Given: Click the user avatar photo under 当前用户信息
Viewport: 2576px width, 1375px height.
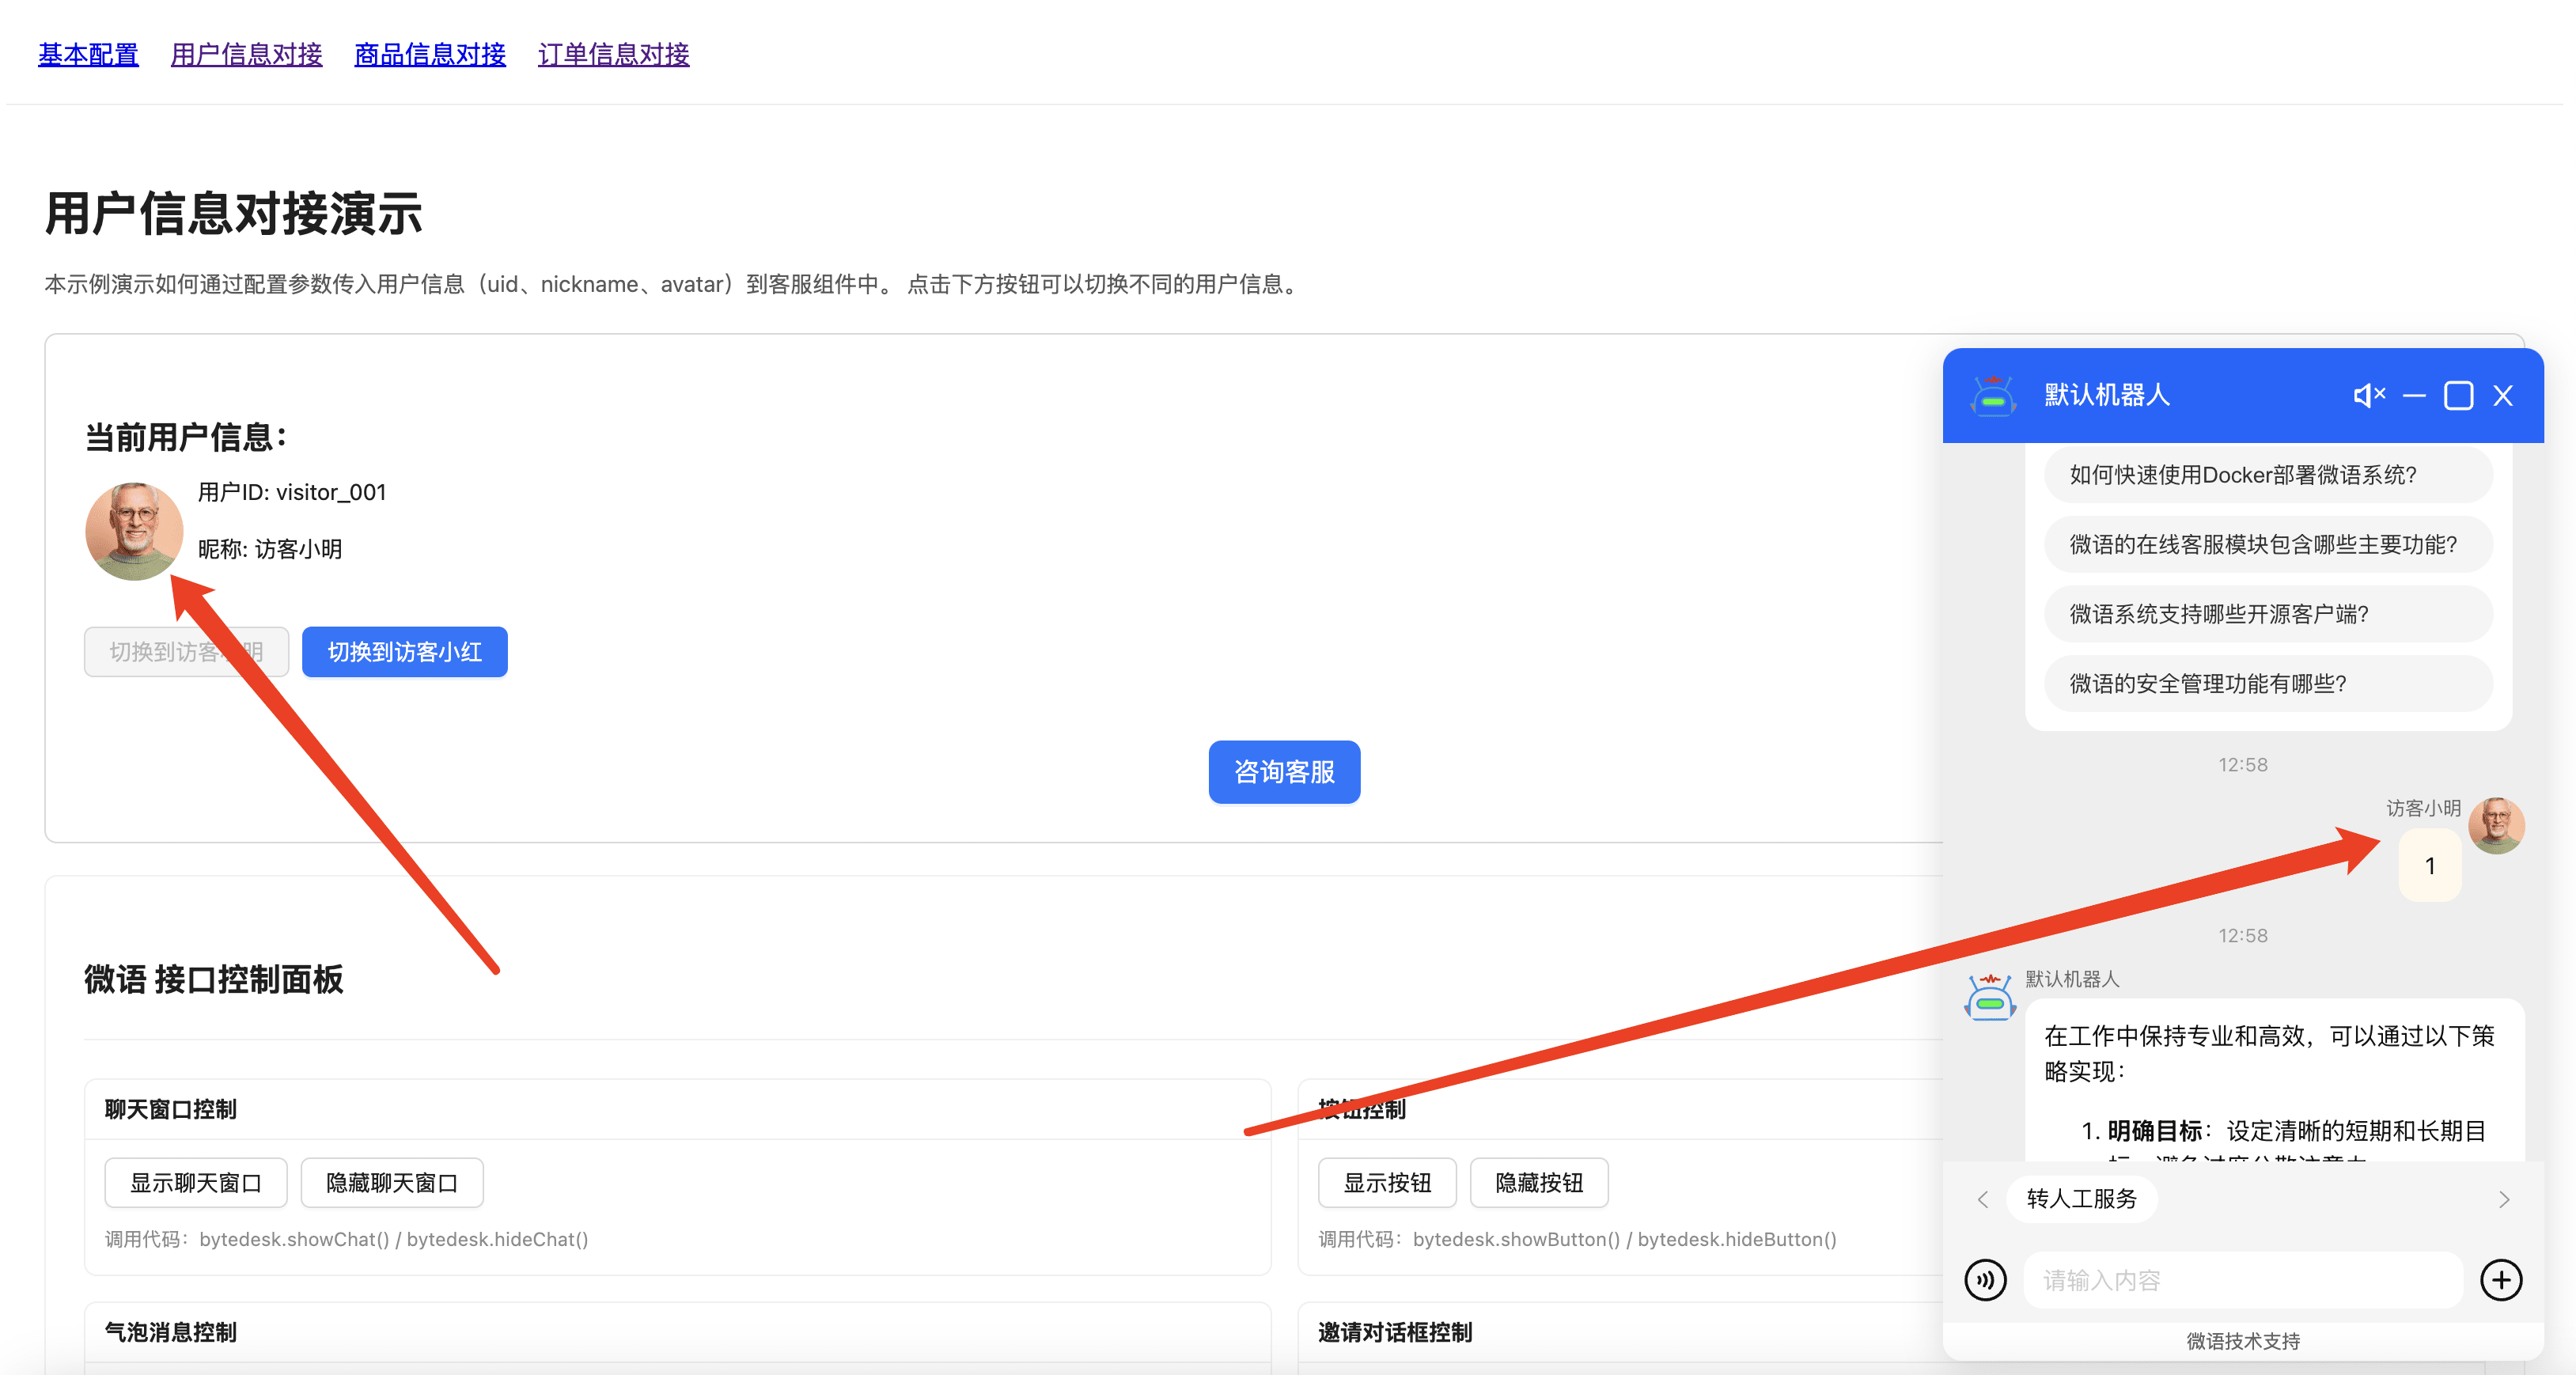Looking at the screenshot, I should 135,531.
